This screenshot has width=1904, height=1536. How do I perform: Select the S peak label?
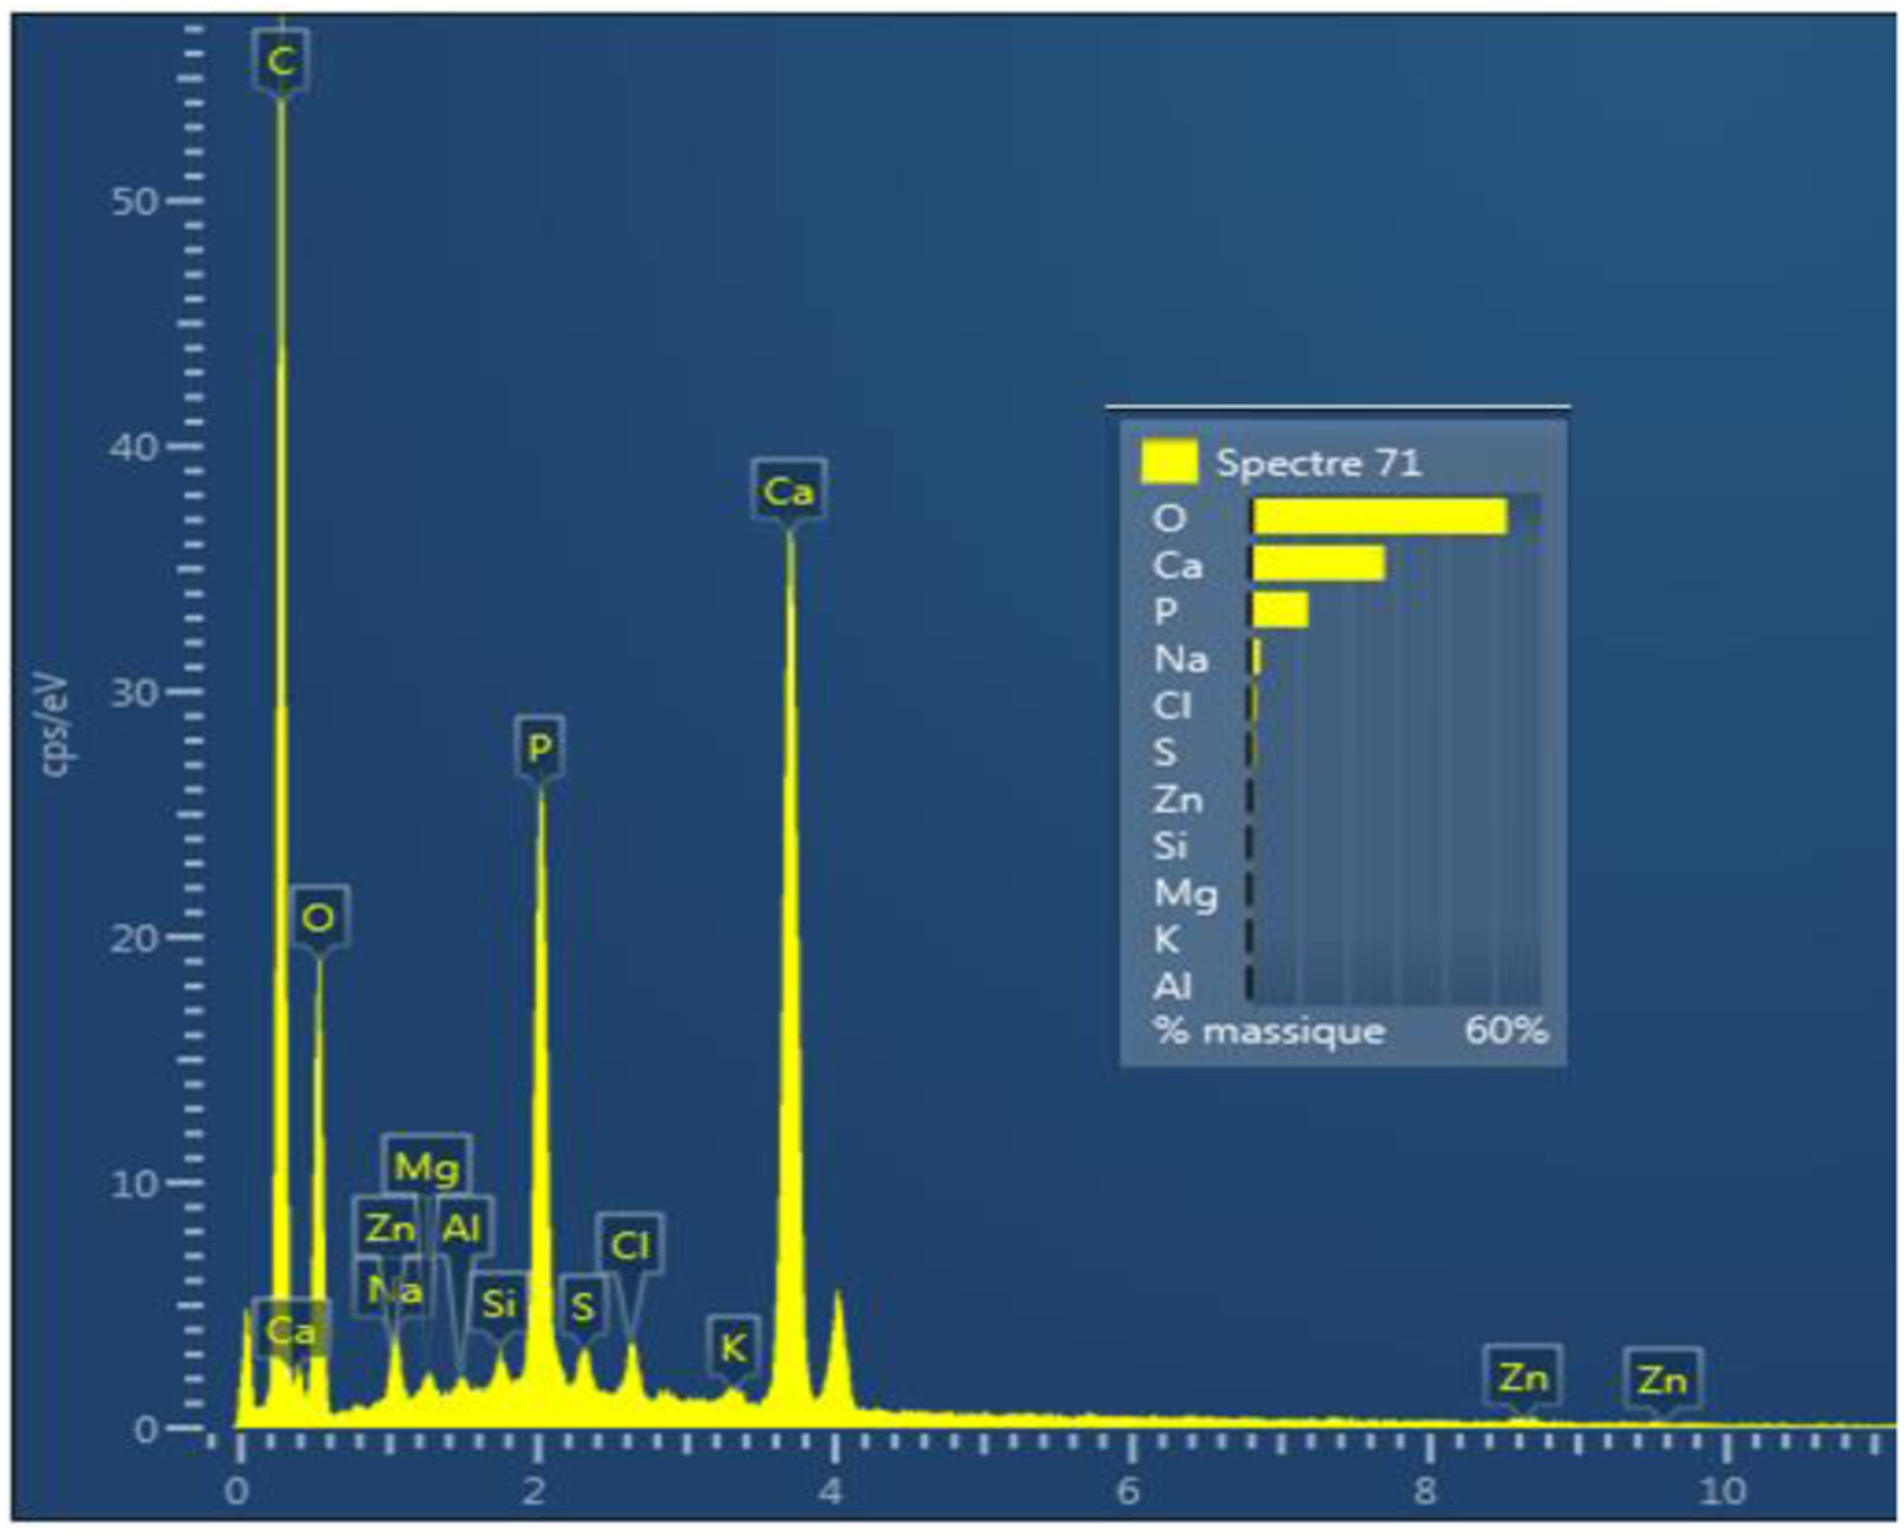583,1305
